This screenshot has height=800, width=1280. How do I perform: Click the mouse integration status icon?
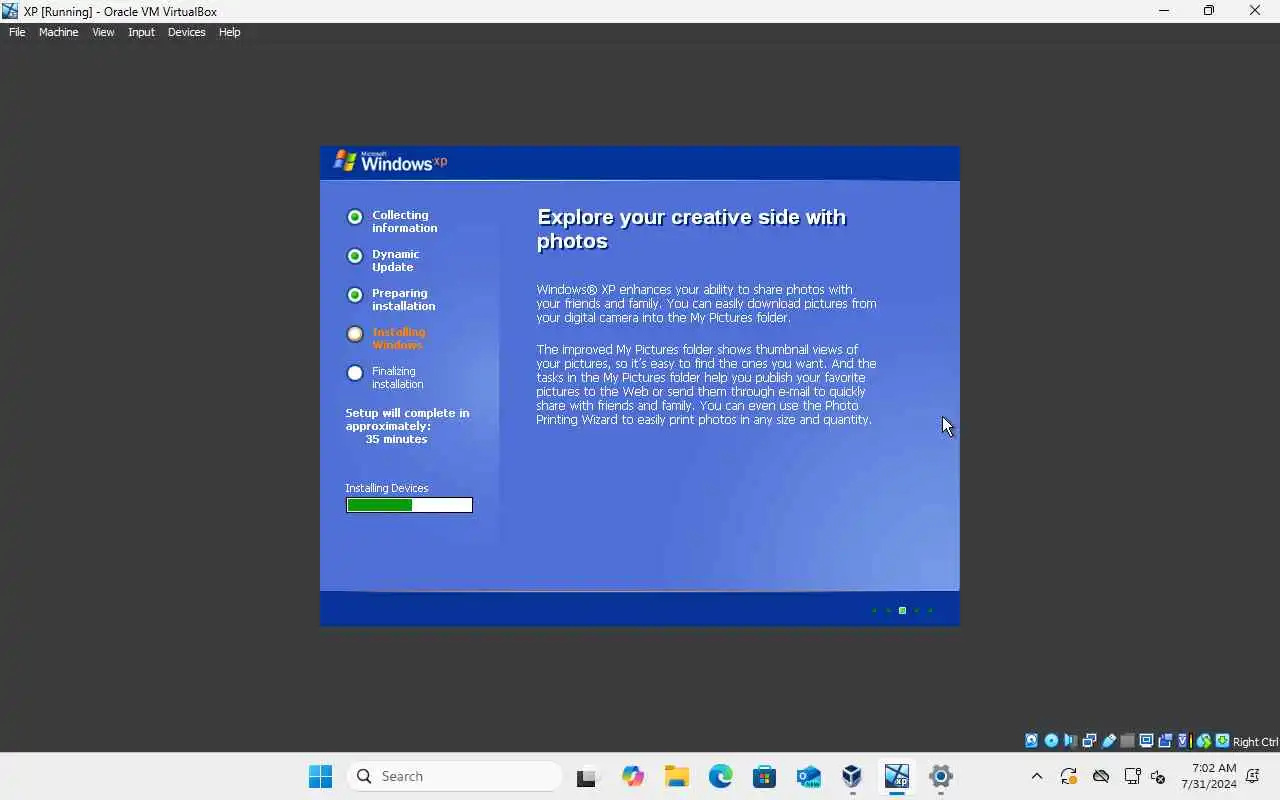pyautogui.click(x=1204, y=741)
